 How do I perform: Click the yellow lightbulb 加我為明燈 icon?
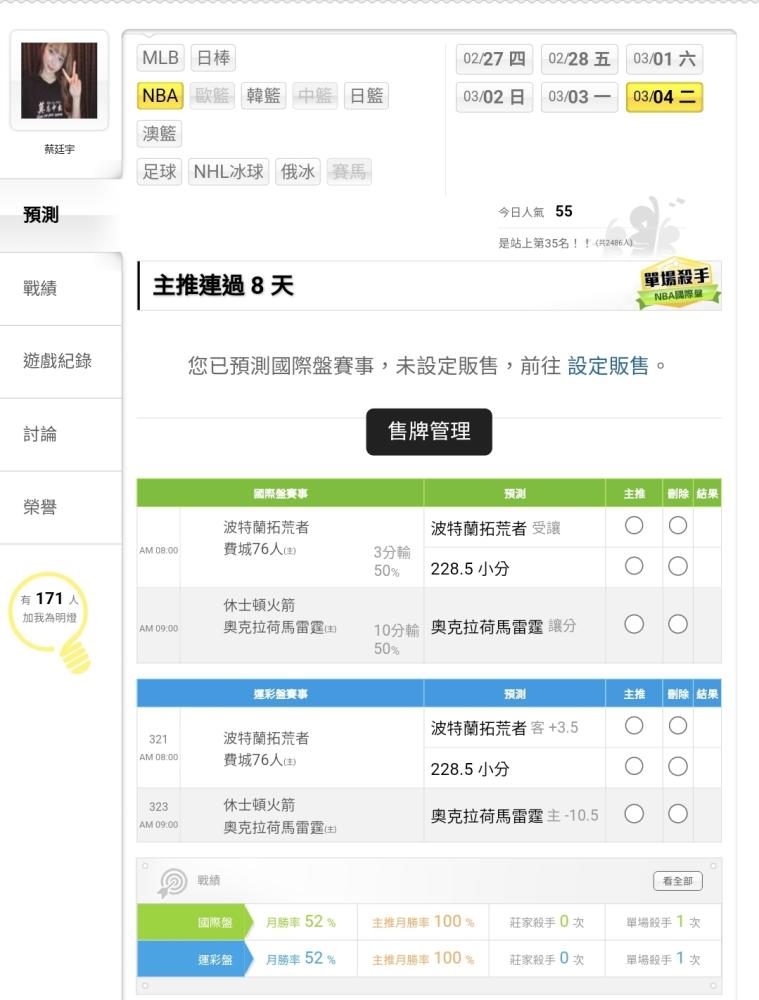tap(50, 622)
